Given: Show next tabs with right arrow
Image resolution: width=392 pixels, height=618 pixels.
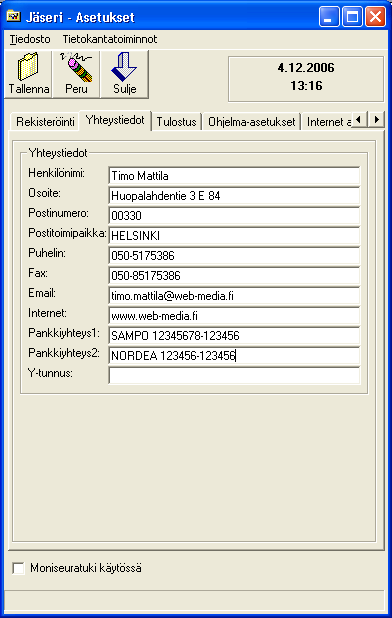Looking at the screenshot, I should click(377, 119).
